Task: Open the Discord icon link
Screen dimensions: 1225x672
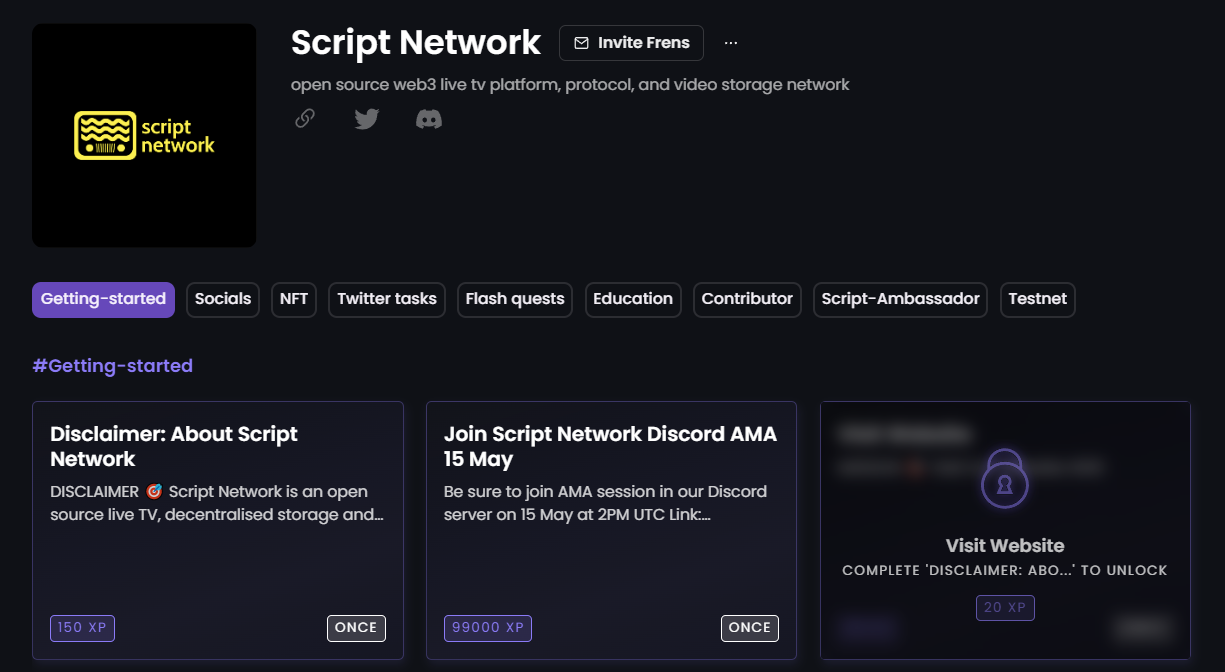Action: pyautogui.click(x=429, y=119)
